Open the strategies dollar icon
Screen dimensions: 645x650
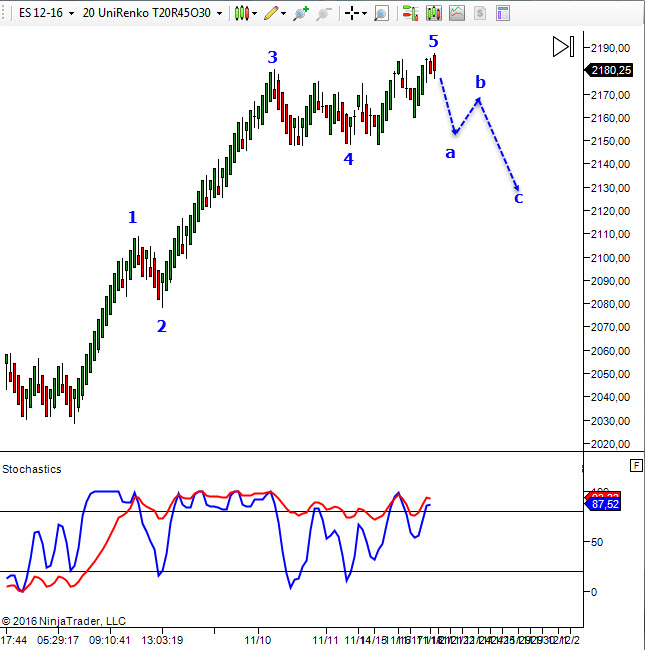480,13
